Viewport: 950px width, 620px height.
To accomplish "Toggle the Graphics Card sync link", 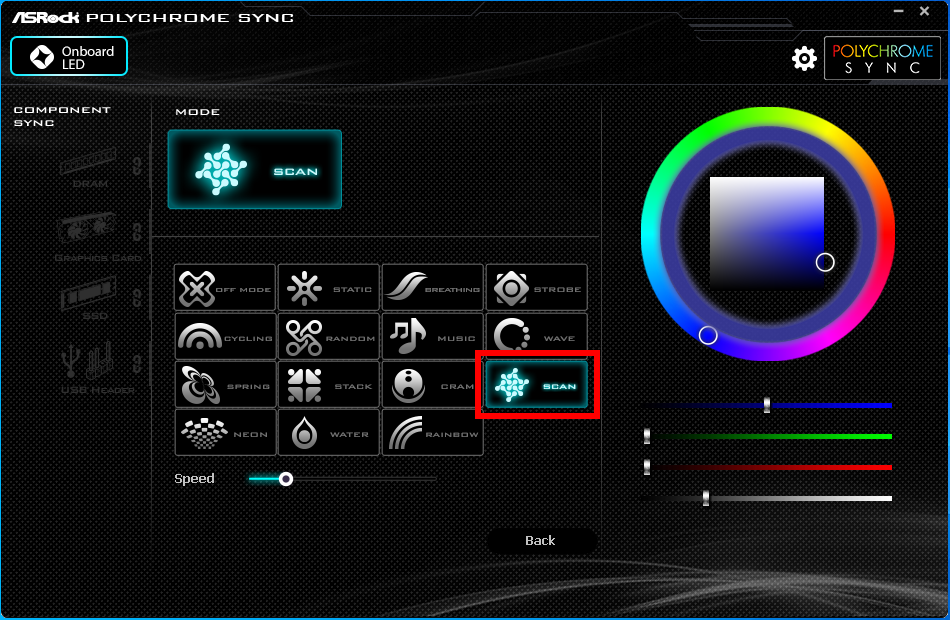I will pyautogui.click(x=138, y=232).
